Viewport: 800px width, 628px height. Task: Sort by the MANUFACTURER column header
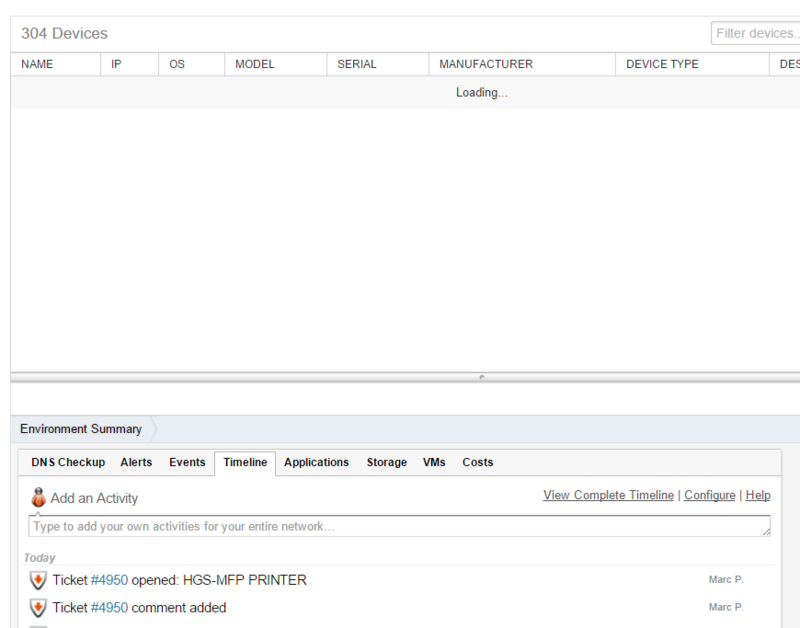point(485,64)
